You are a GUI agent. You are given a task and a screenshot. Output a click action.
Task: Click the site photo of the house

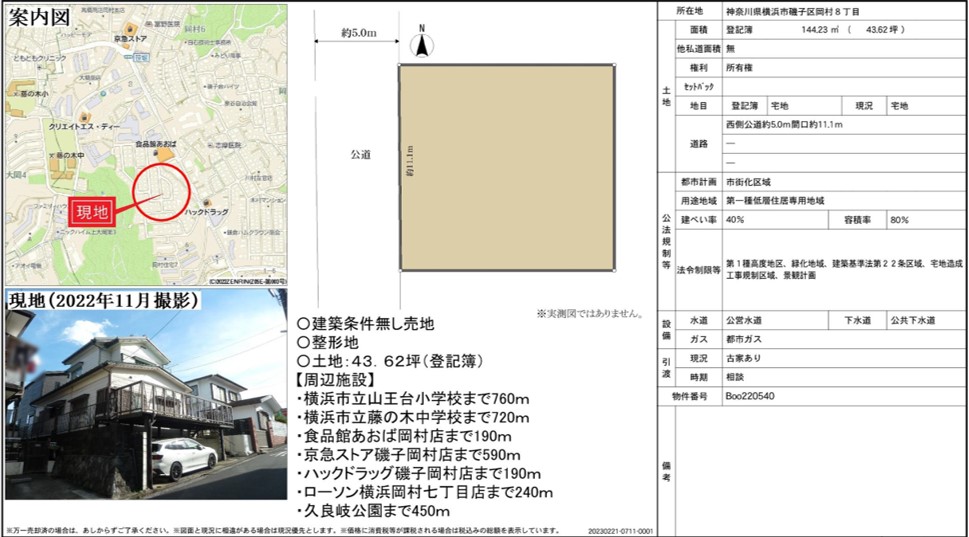145,405
